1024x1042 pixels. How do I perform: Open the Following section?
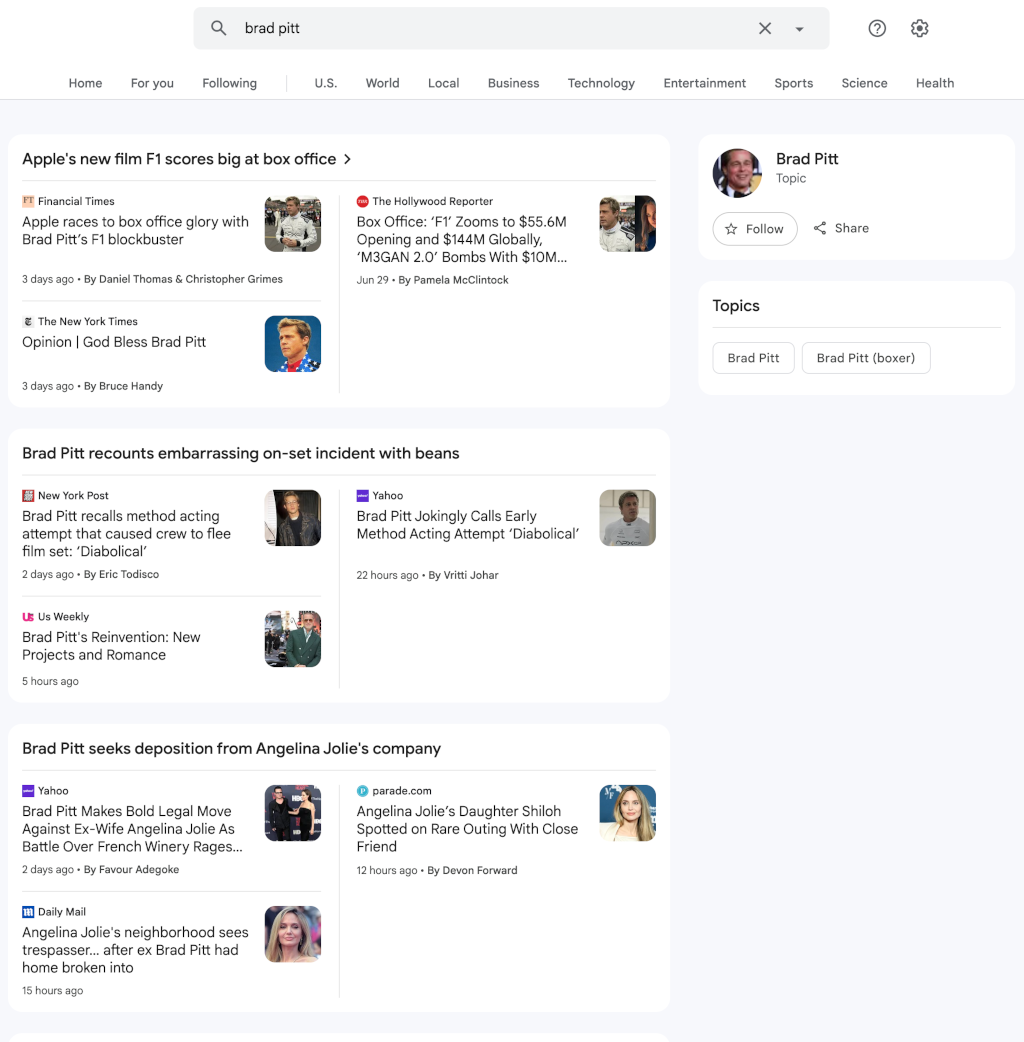pos(229,83)
